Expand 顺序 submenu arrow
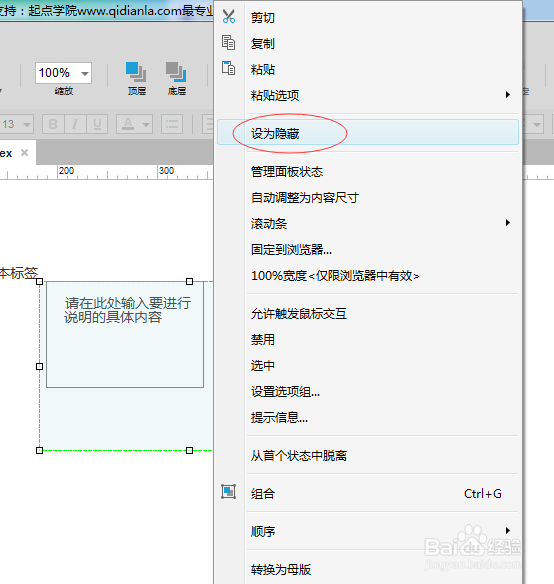Image resolution: width=554 pixels, height=584 pixels. [x=507, y=530]
